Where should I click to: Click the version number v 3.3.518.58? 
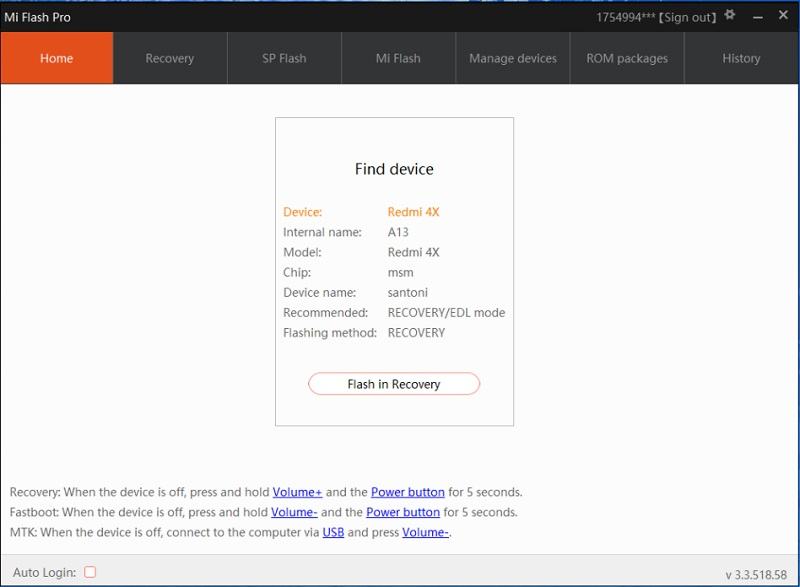pos(756,575)
